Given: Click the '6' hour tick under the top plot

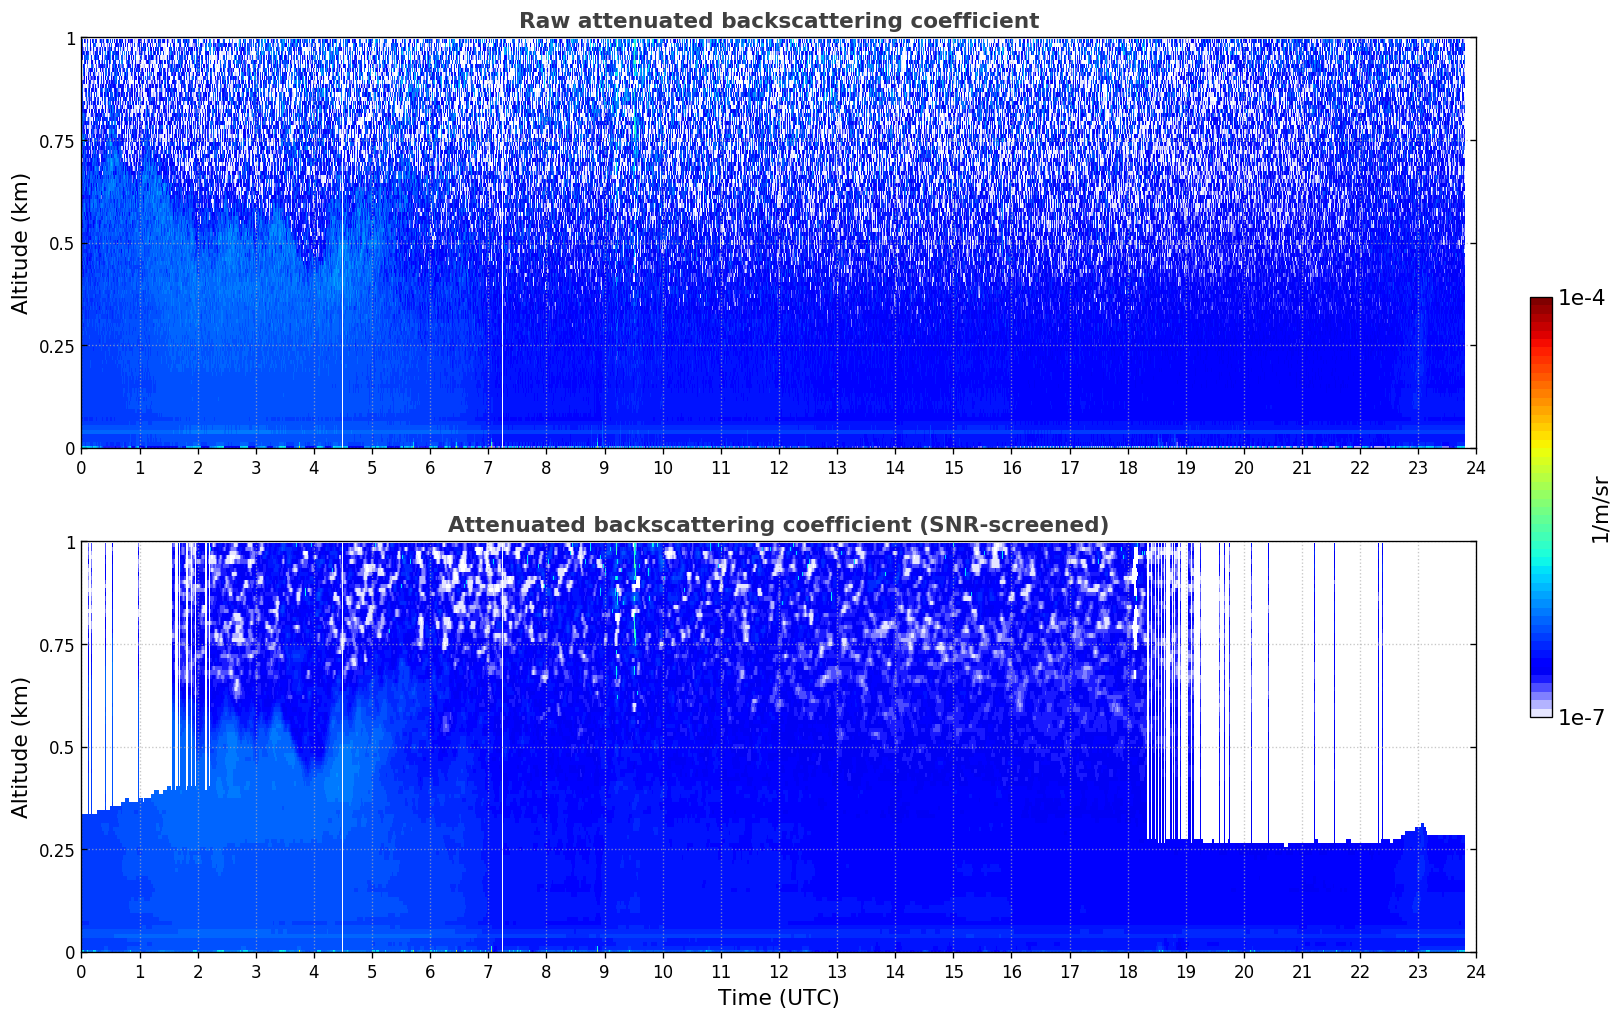Looking at the screenshot, I should (430, 467).
